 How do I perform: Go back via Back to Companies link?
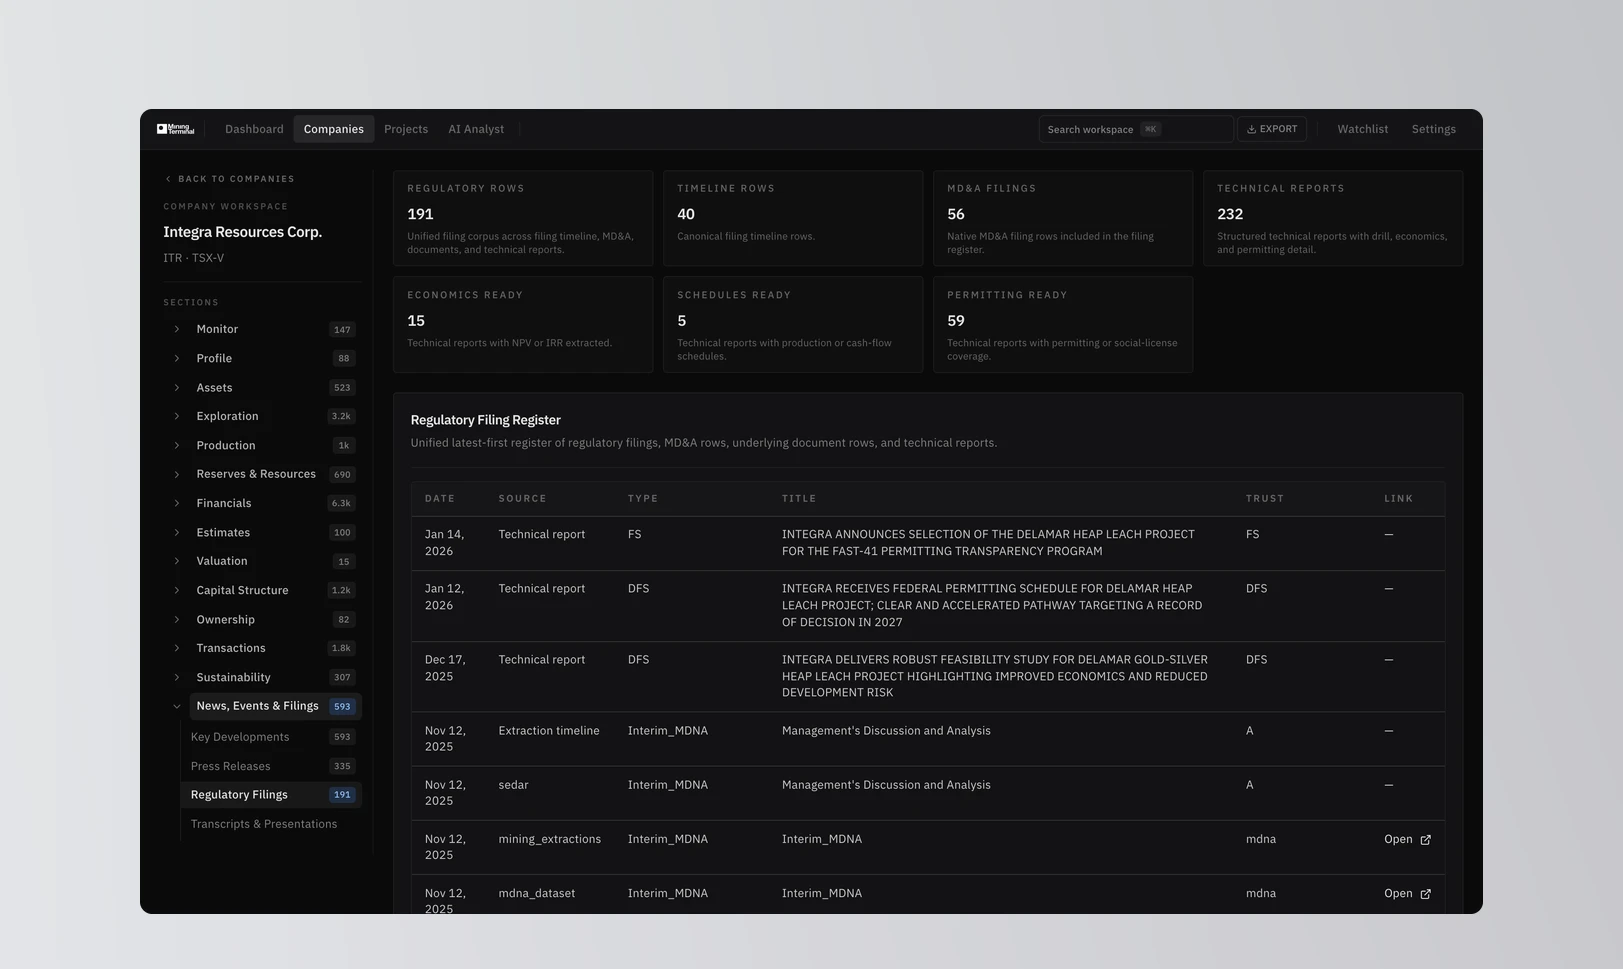coord(230,179)
